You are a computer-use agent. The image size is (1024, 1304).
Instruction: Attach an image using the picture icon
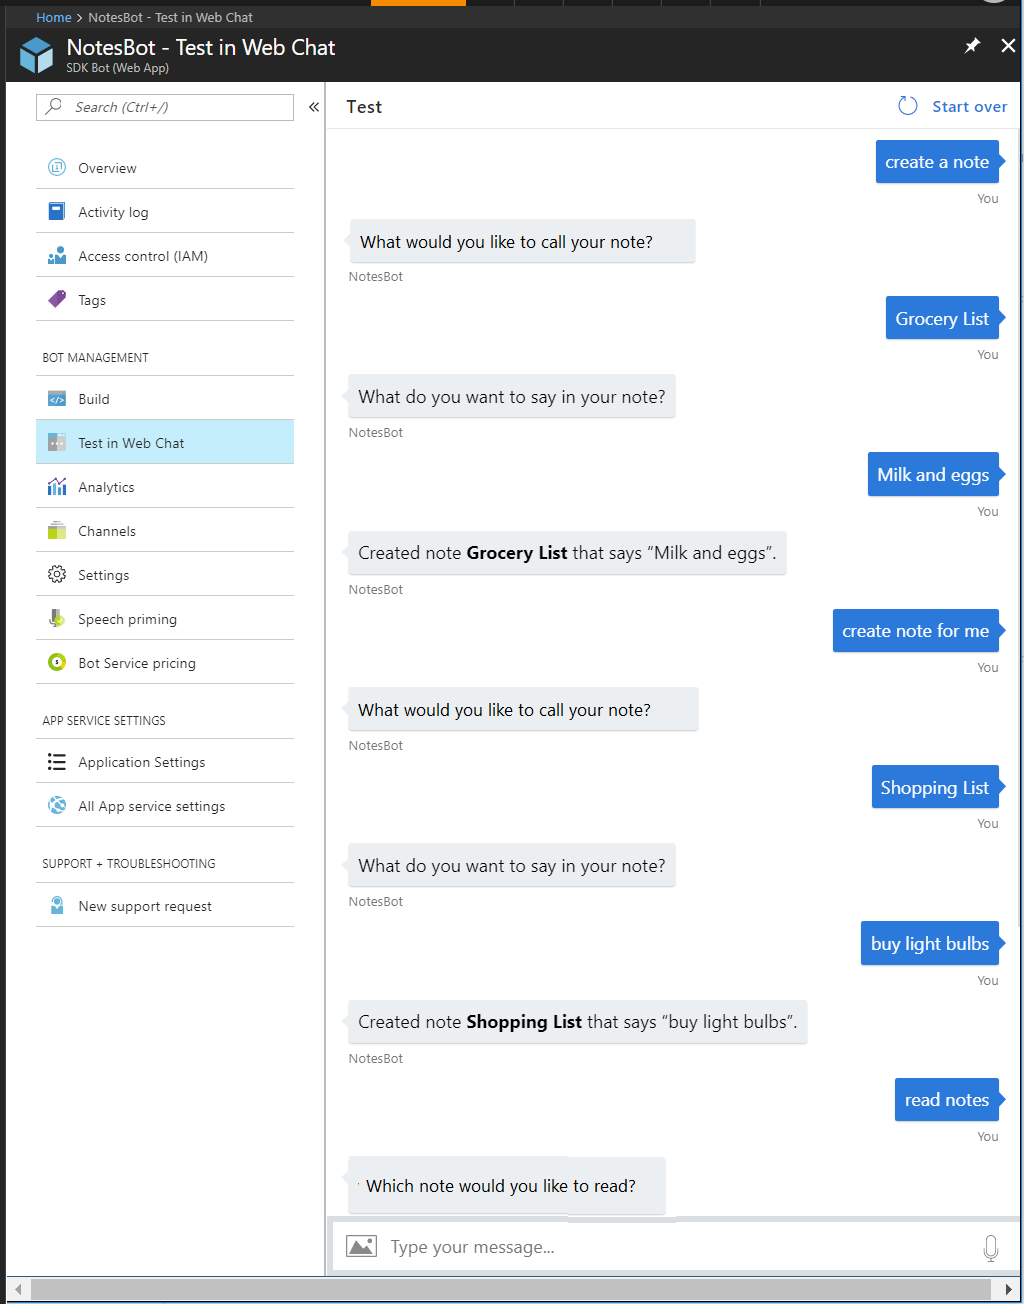coord(361,1246)
